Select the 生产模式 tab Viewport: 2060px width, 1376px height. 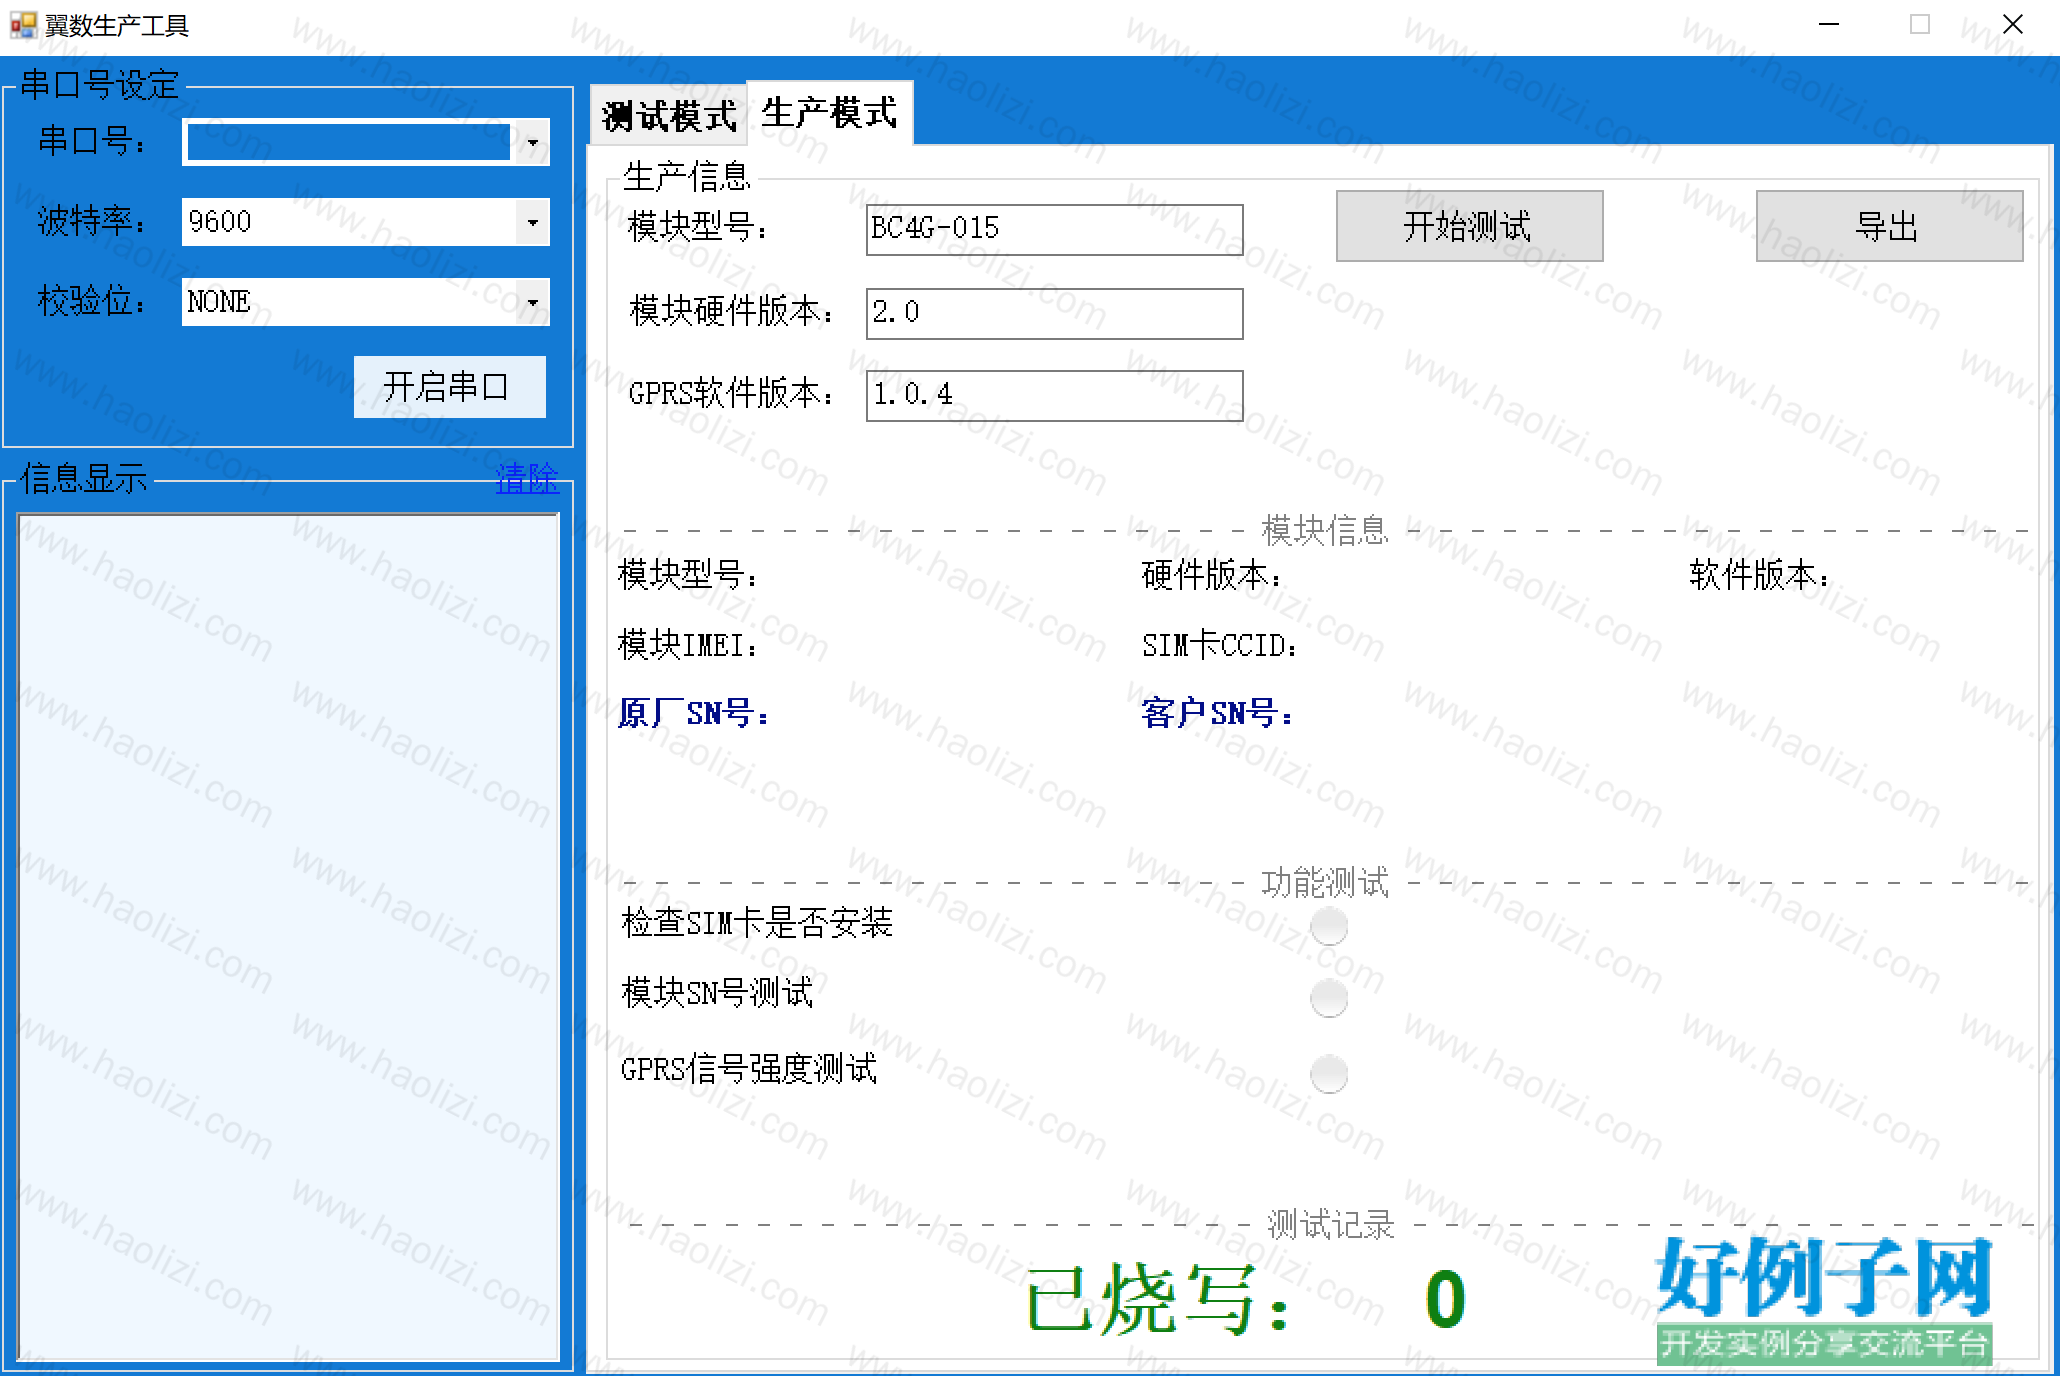click(830, 113)
